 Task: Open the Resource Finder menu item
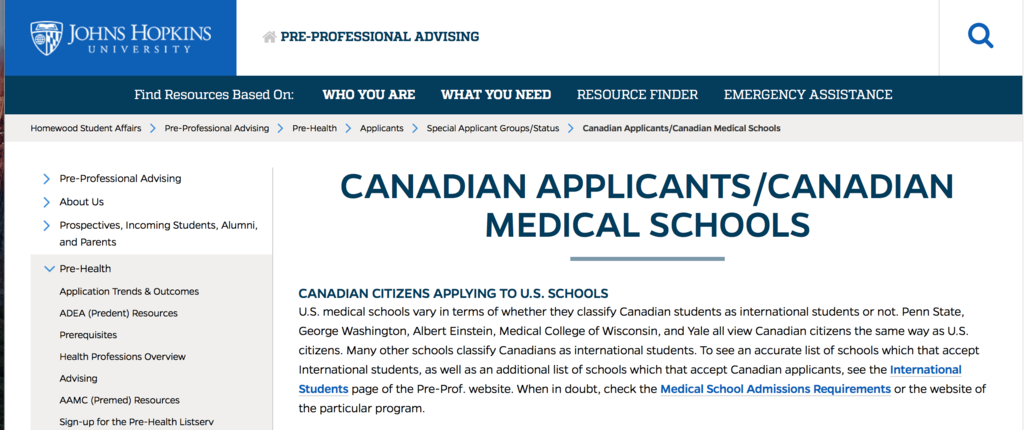[x=637, y=95]
